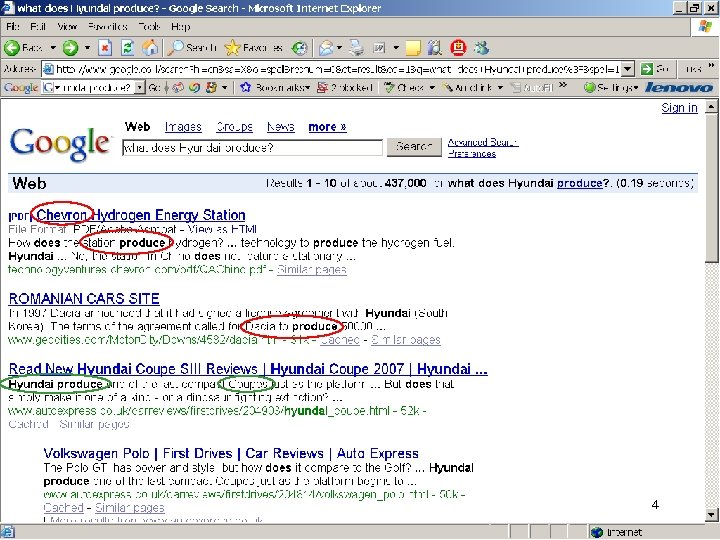720x540 pixels.
Task: Expand the AutoLink dropdown arrow
Action: coord(500,87)
